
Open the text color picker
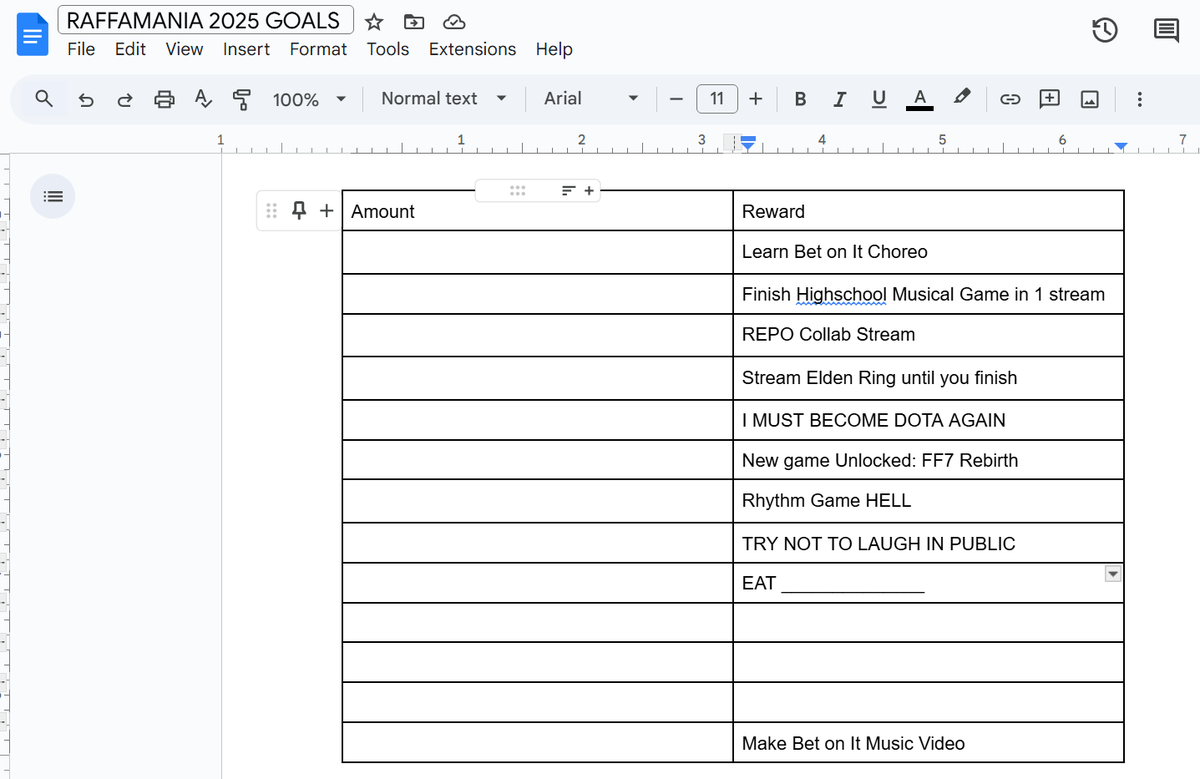coord(919,99)
